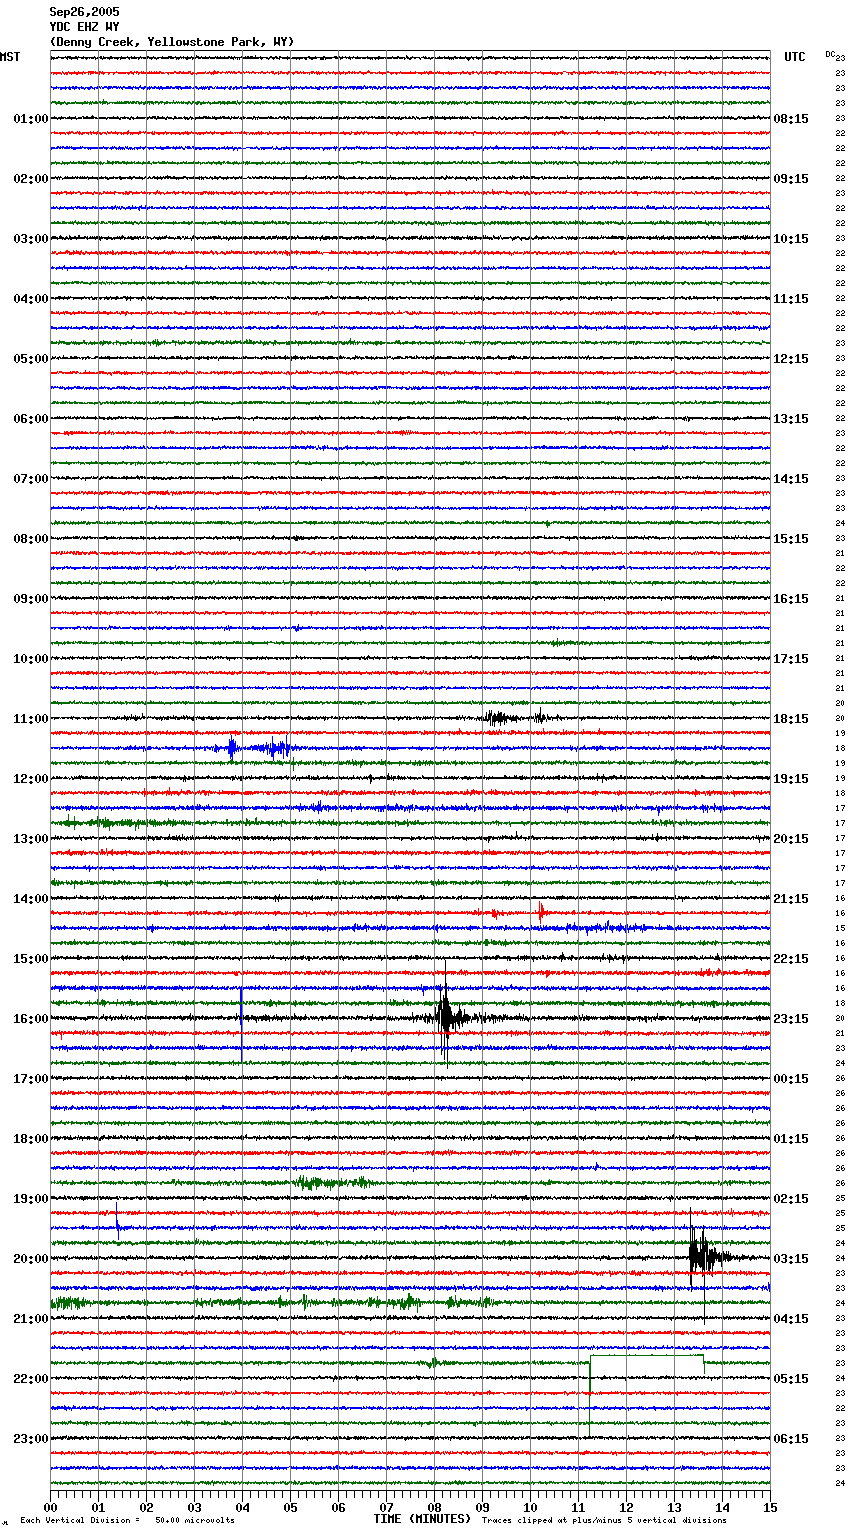Click the 10:15 UTC time label

(x=791, y=239)
